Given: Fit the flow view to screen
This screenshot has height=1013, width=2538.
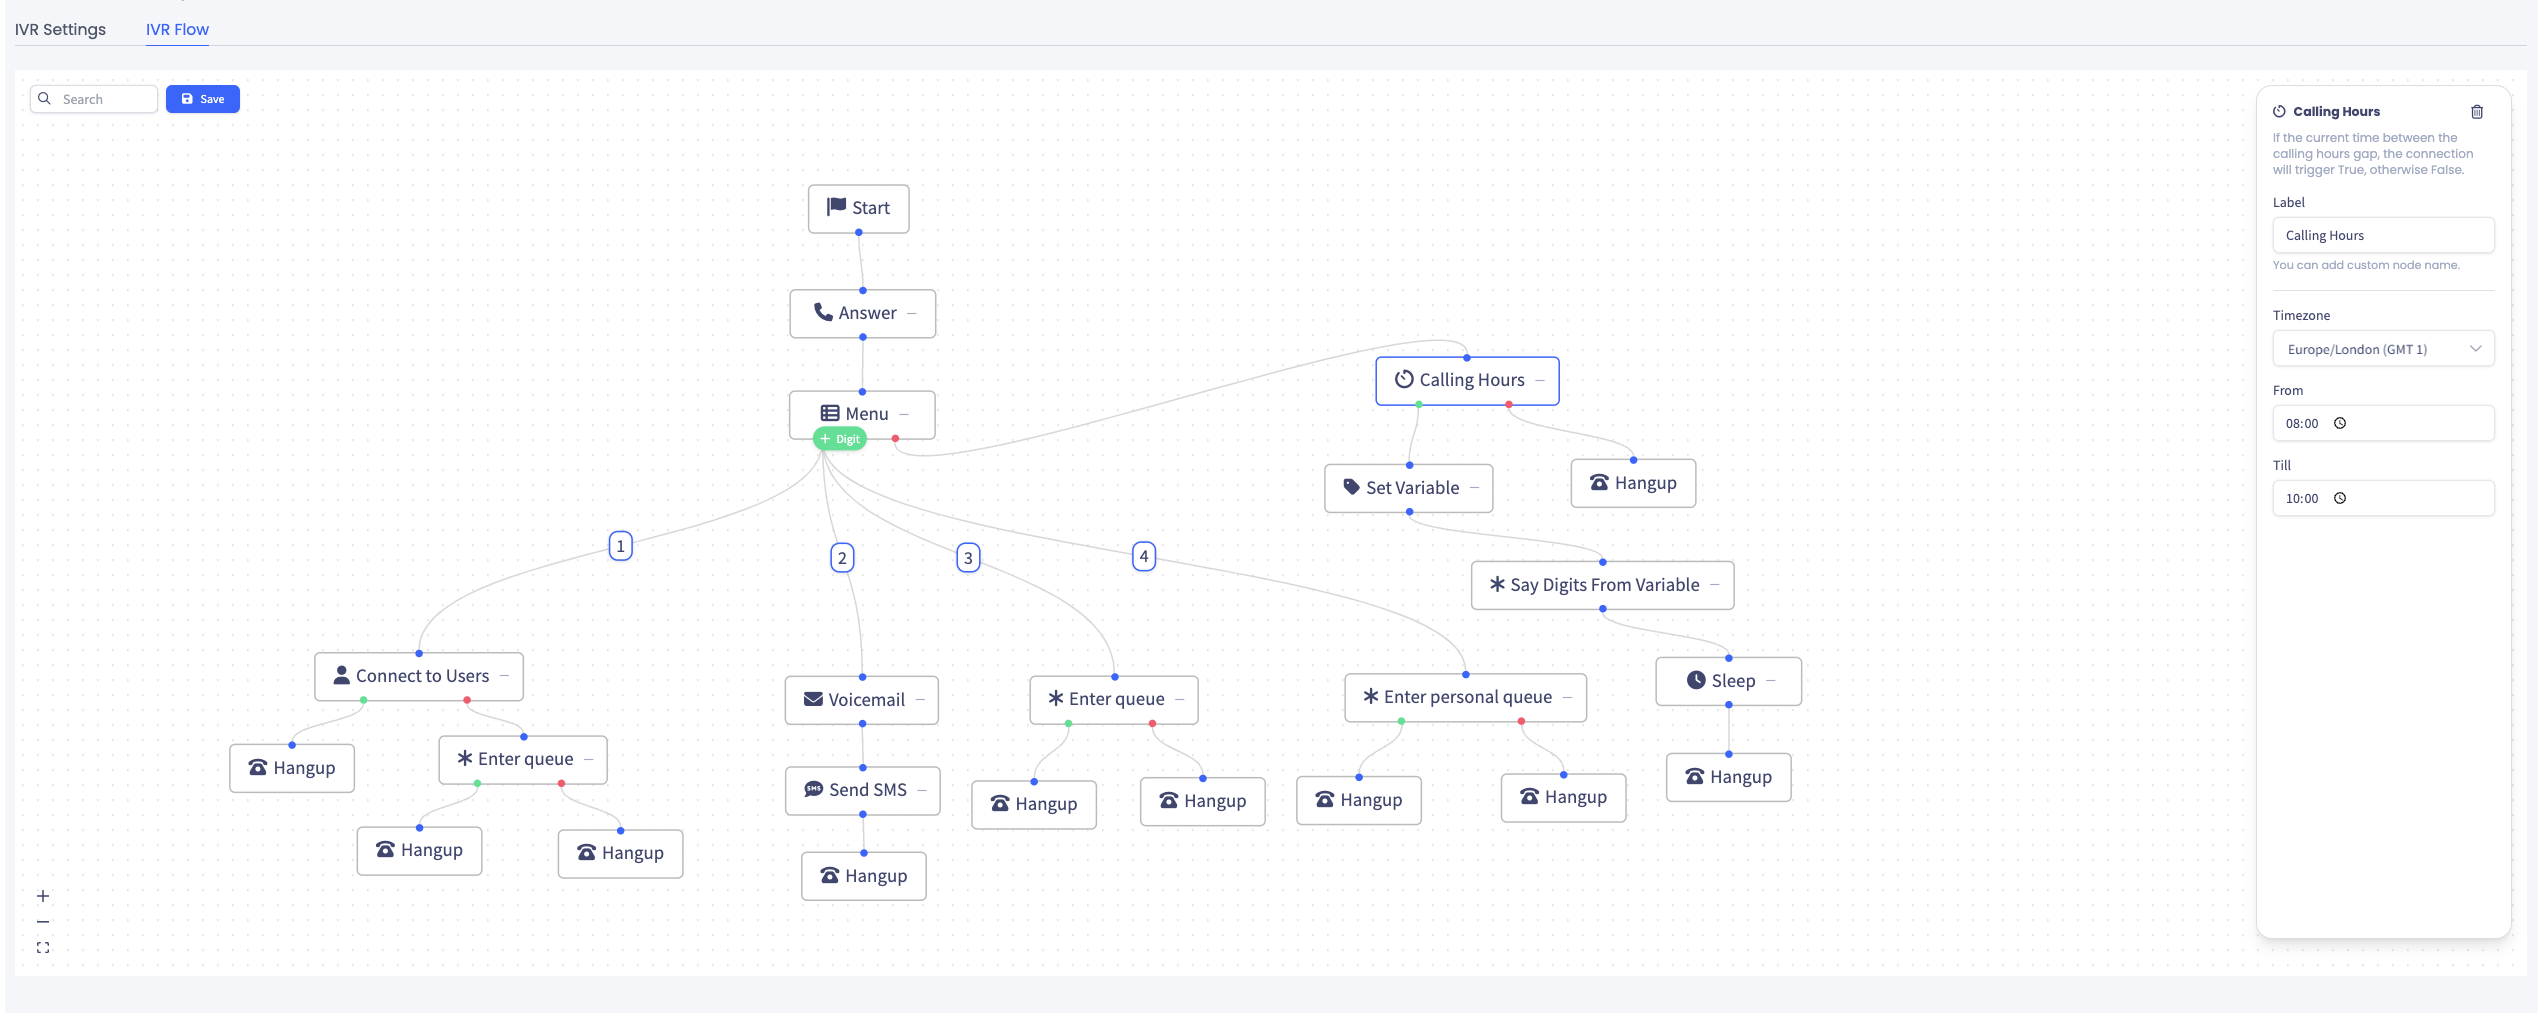Looking at the screenshot, I should (43, 948).
